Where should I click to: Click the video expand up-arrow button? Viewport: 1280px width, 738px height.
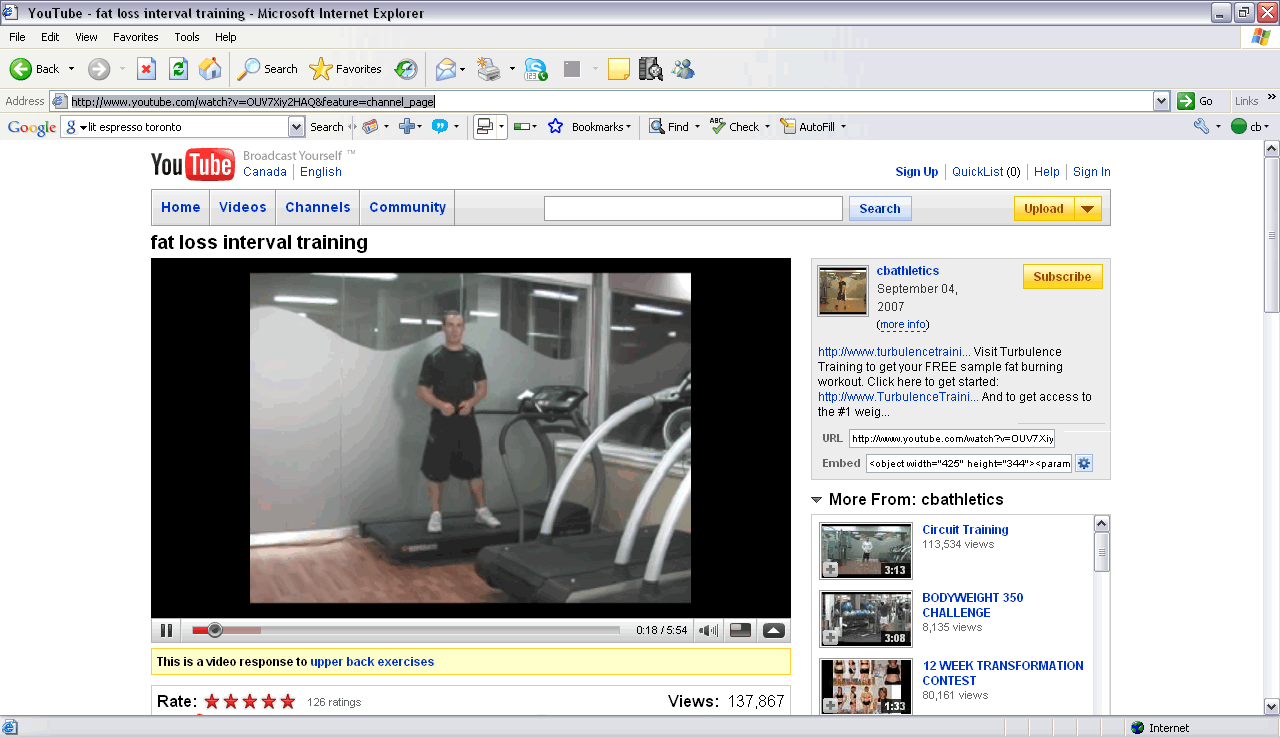[774, 630]
